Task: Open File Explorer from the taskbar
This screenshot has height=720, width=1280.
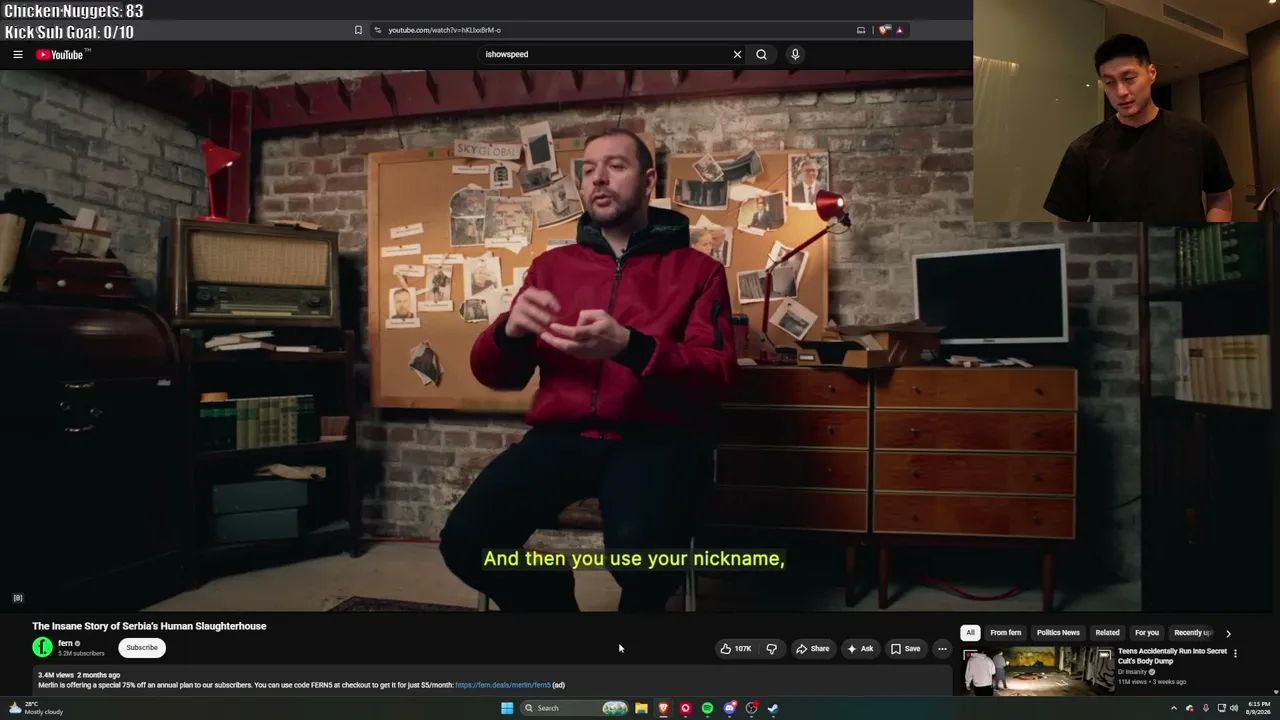Action: coord(641,708)
